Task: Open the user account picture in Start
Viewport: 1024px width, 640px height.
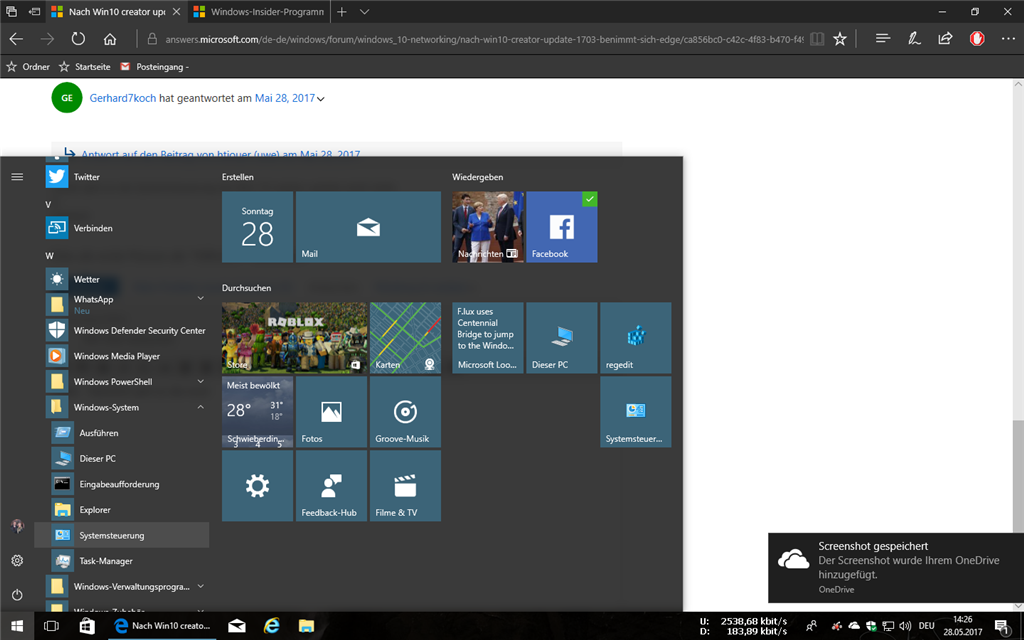Action: coord(17,526)
